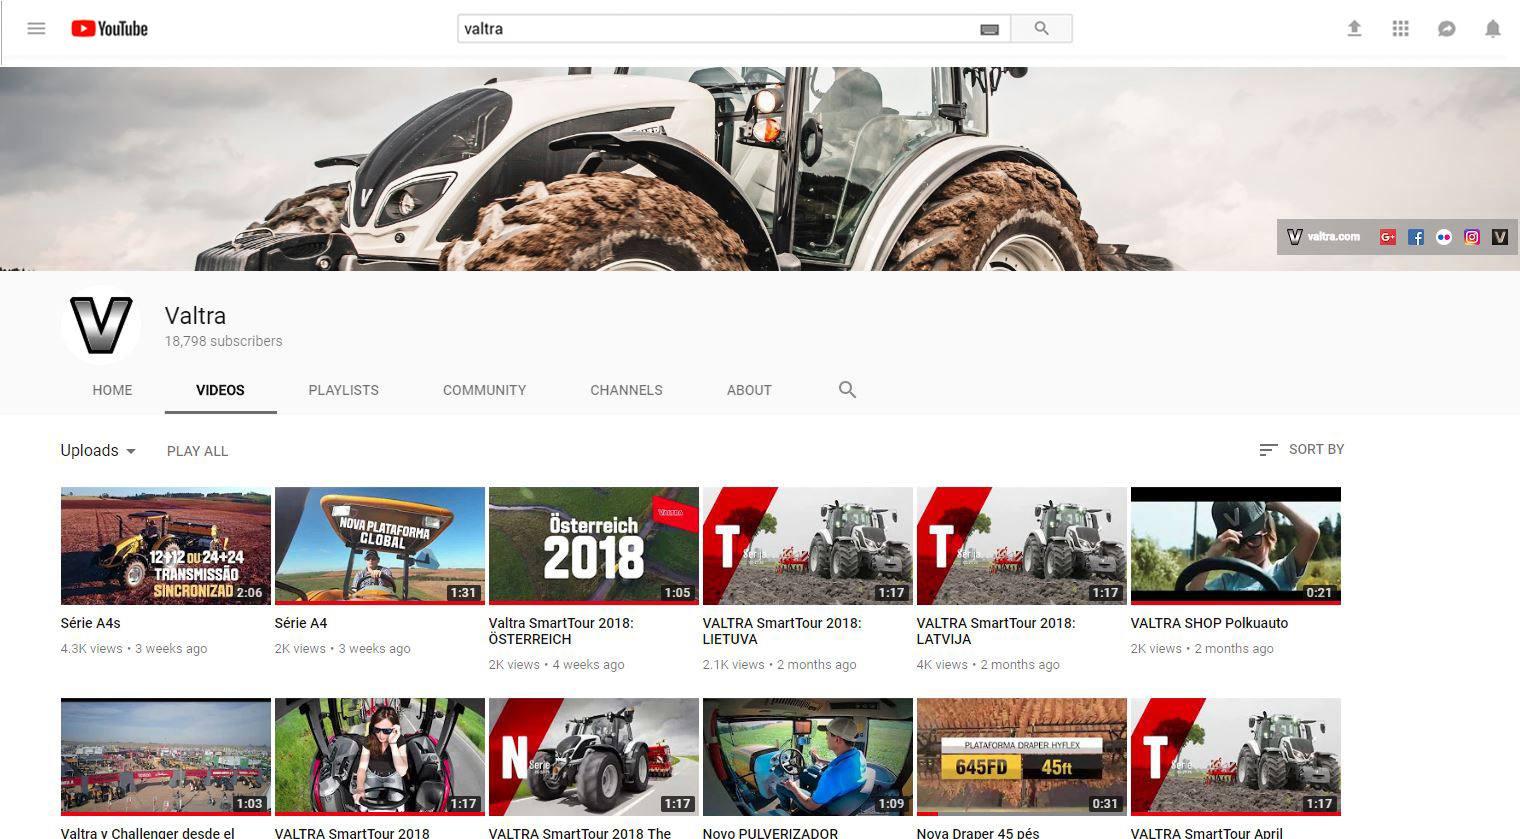Play the VALTRA SHOP Polkuauto video thumbnail

tap(1235, 545)
